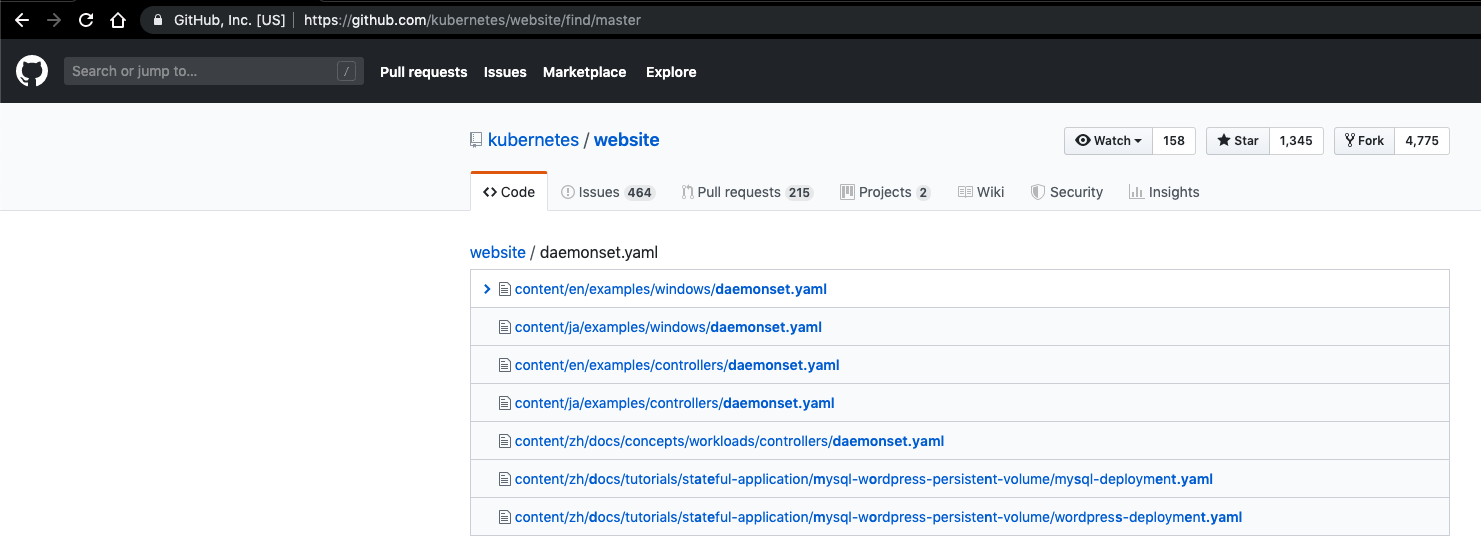Click the Explore navigation link
1481x555 pixels.
(x=671, y=72)
